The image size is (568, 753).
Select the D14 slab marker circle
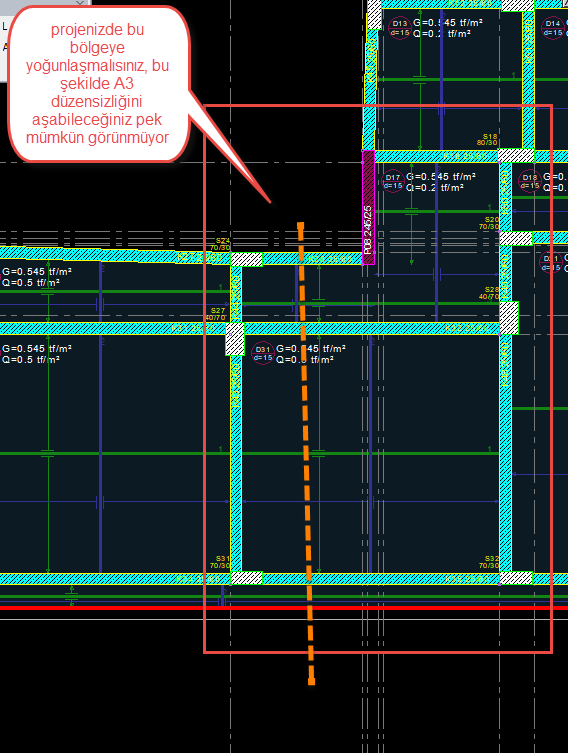pyautogui.click(x=553, y=28)
